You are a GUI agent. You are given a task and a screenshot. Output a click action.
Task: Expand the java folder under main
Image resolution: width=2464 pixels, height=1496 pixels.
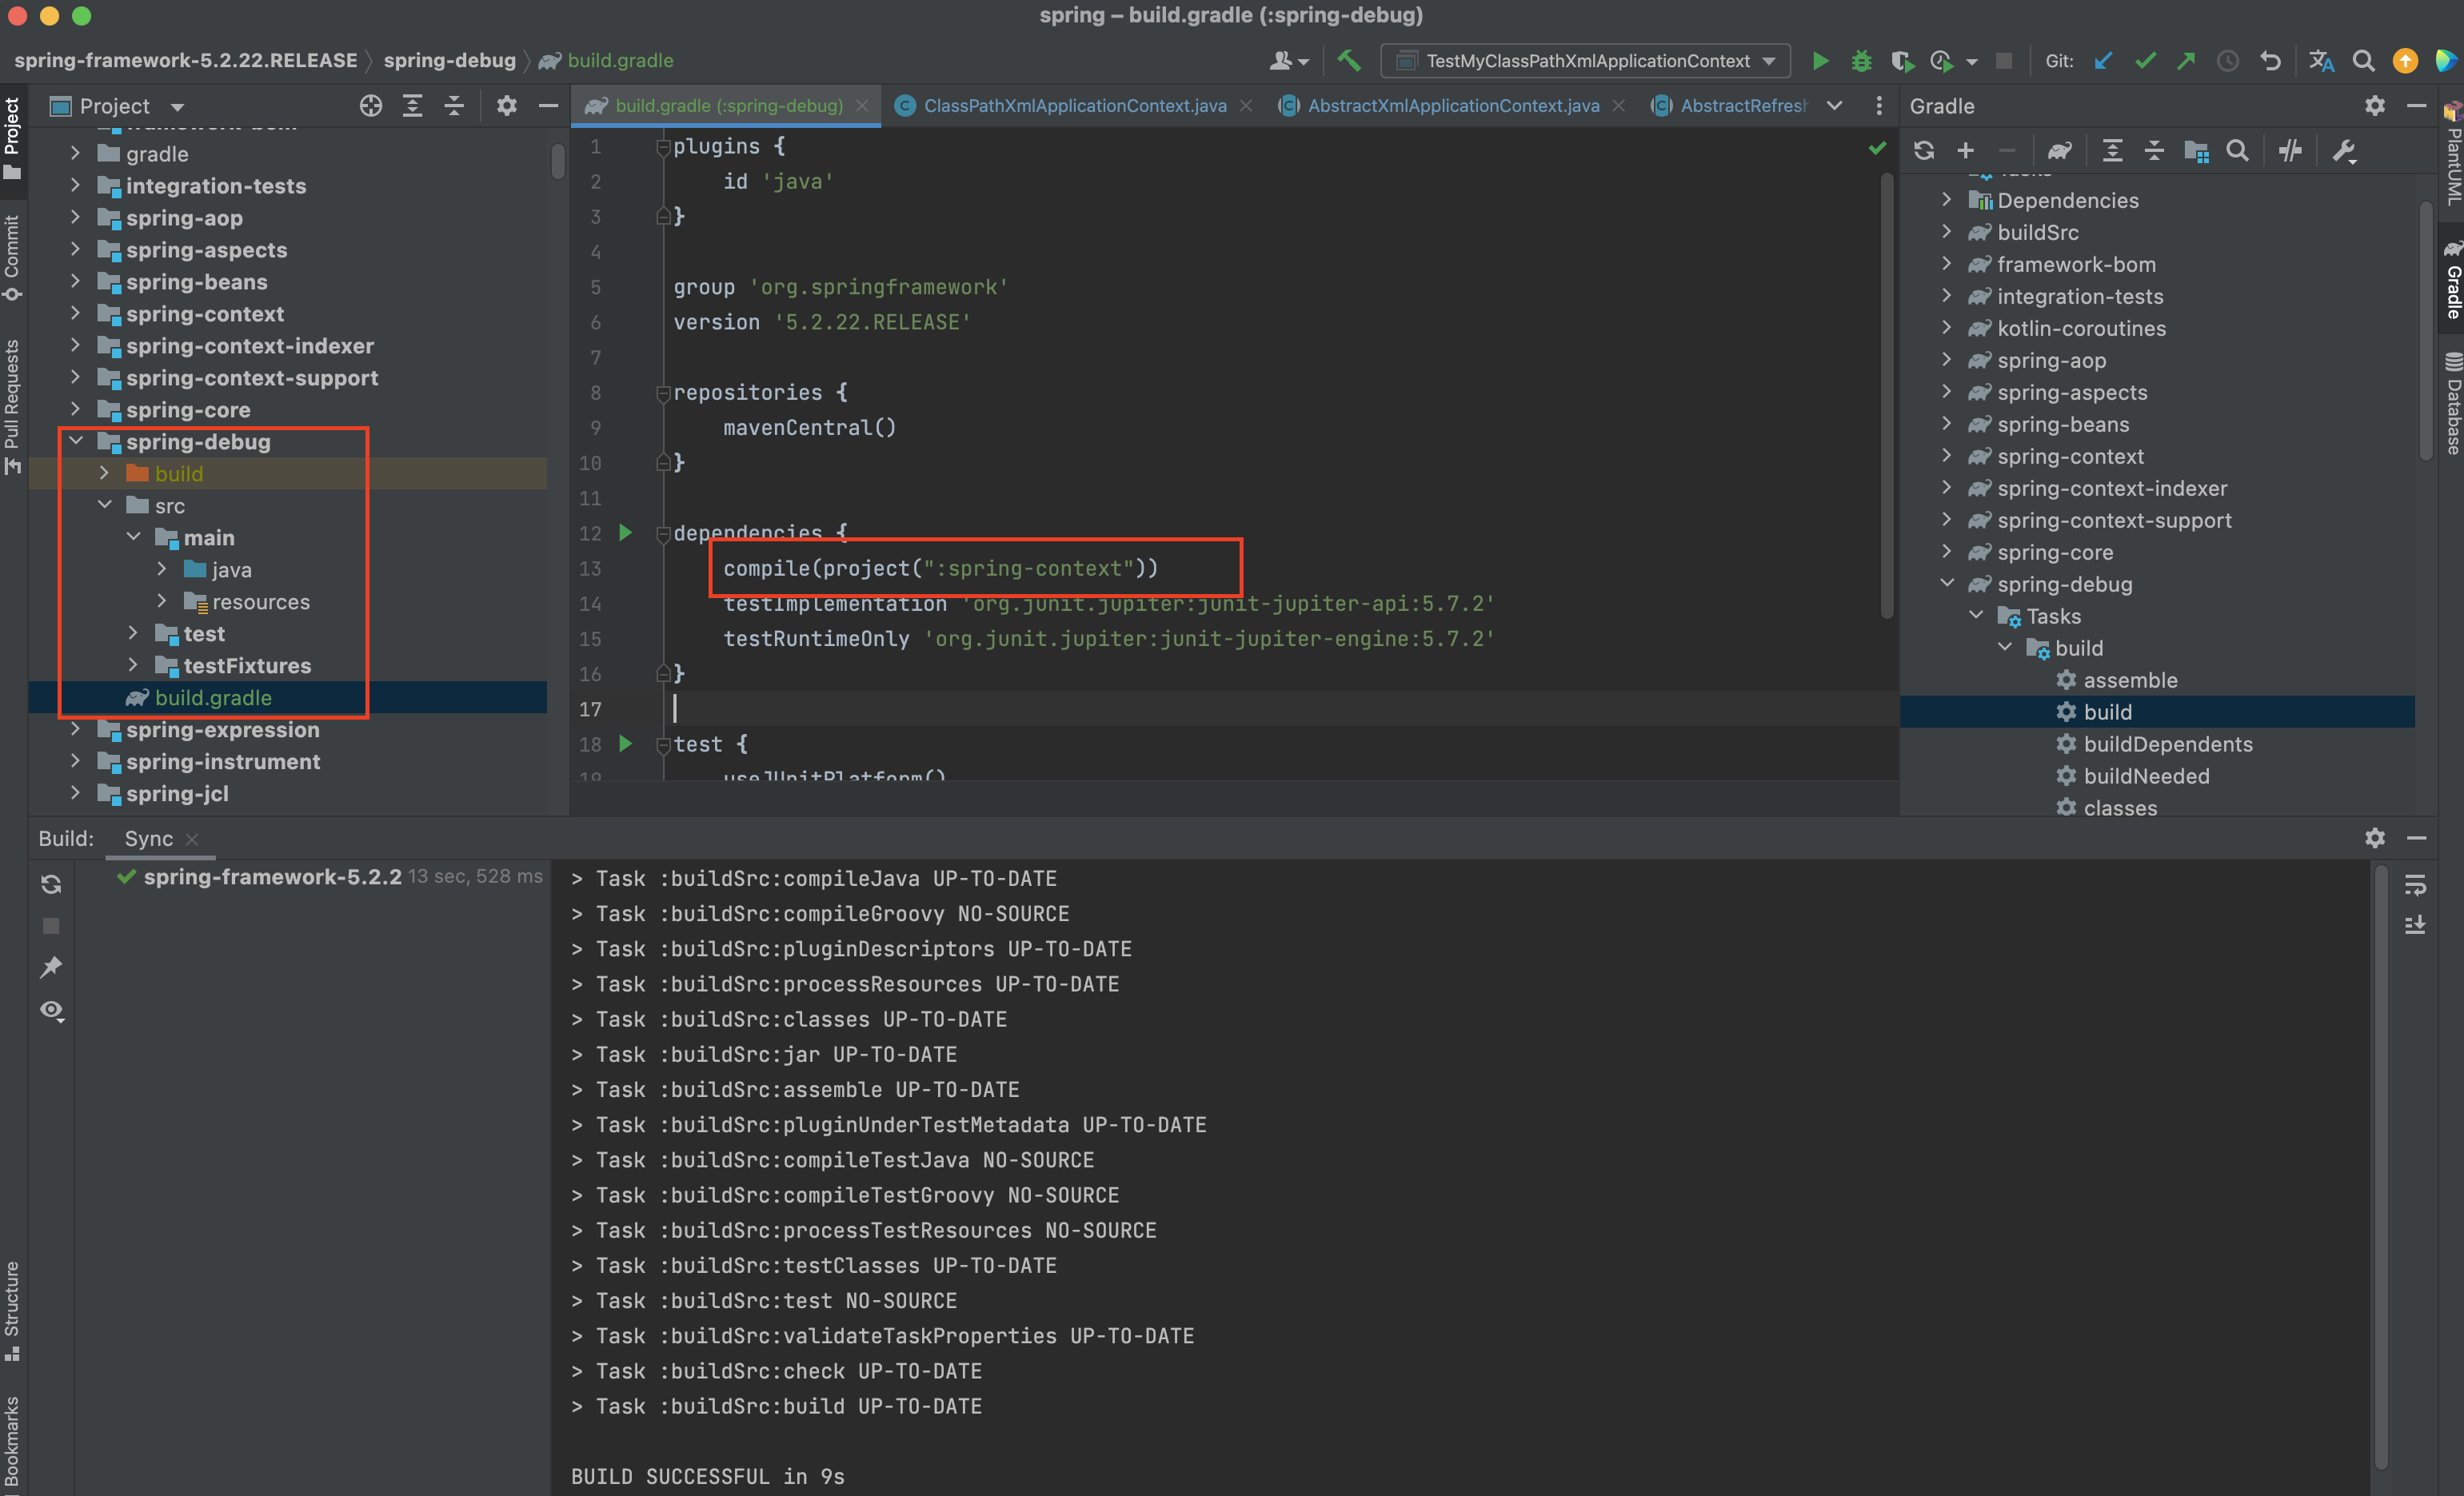[x=162, y=569]
